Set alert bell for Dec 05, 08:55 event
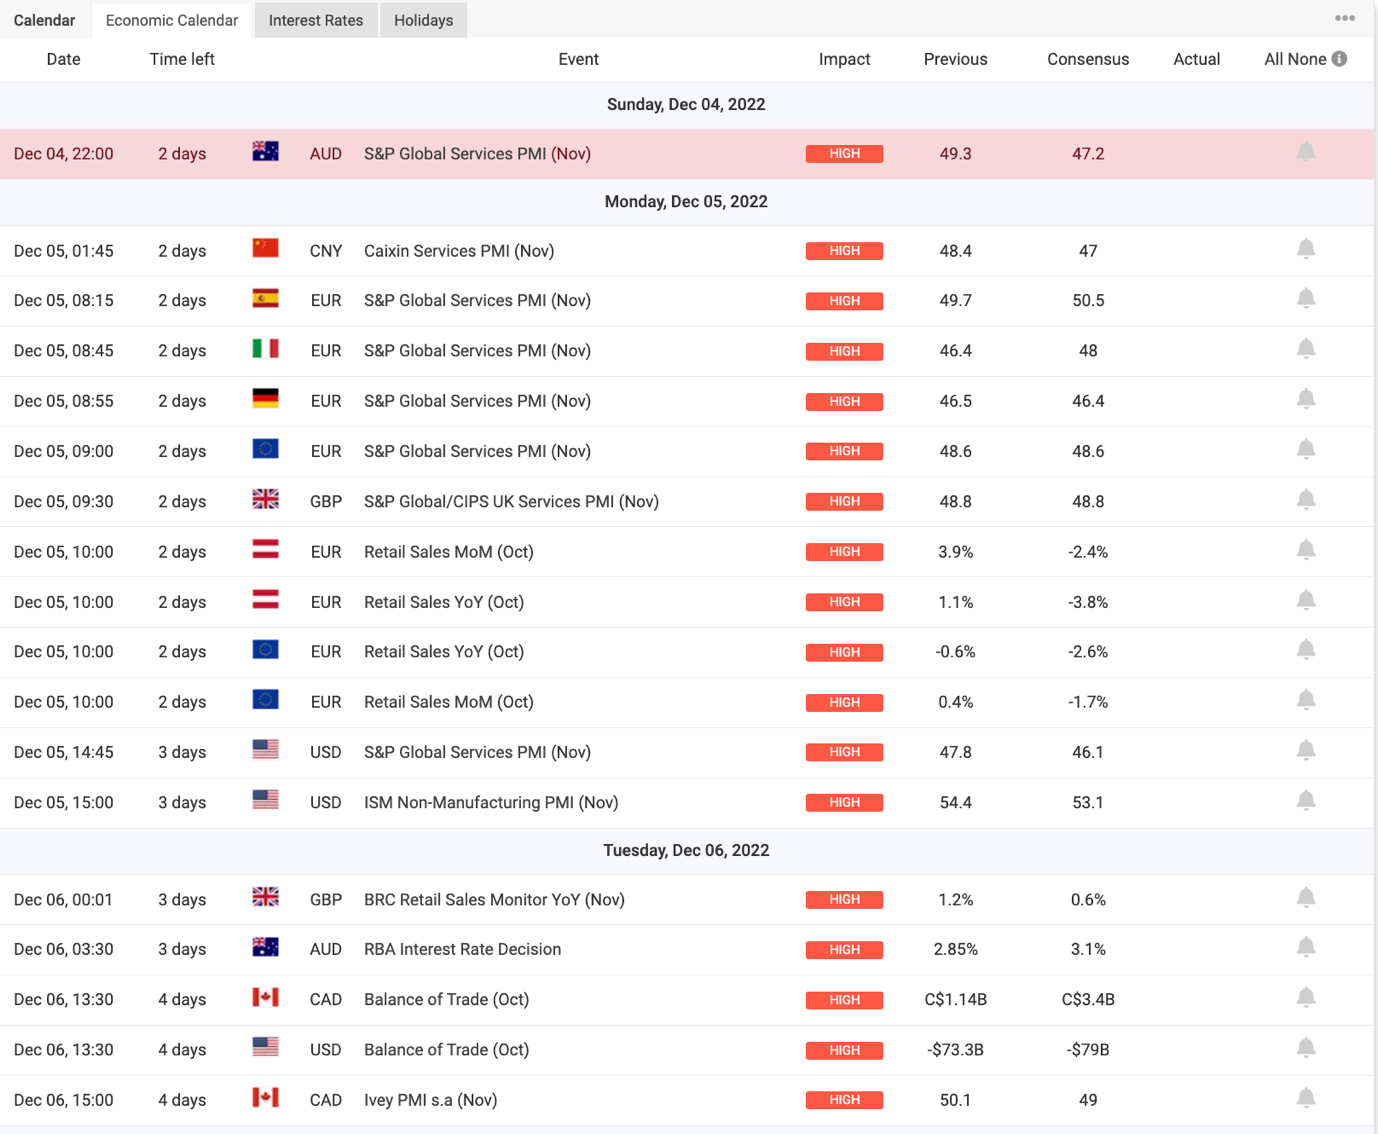 coord(1306,400)
